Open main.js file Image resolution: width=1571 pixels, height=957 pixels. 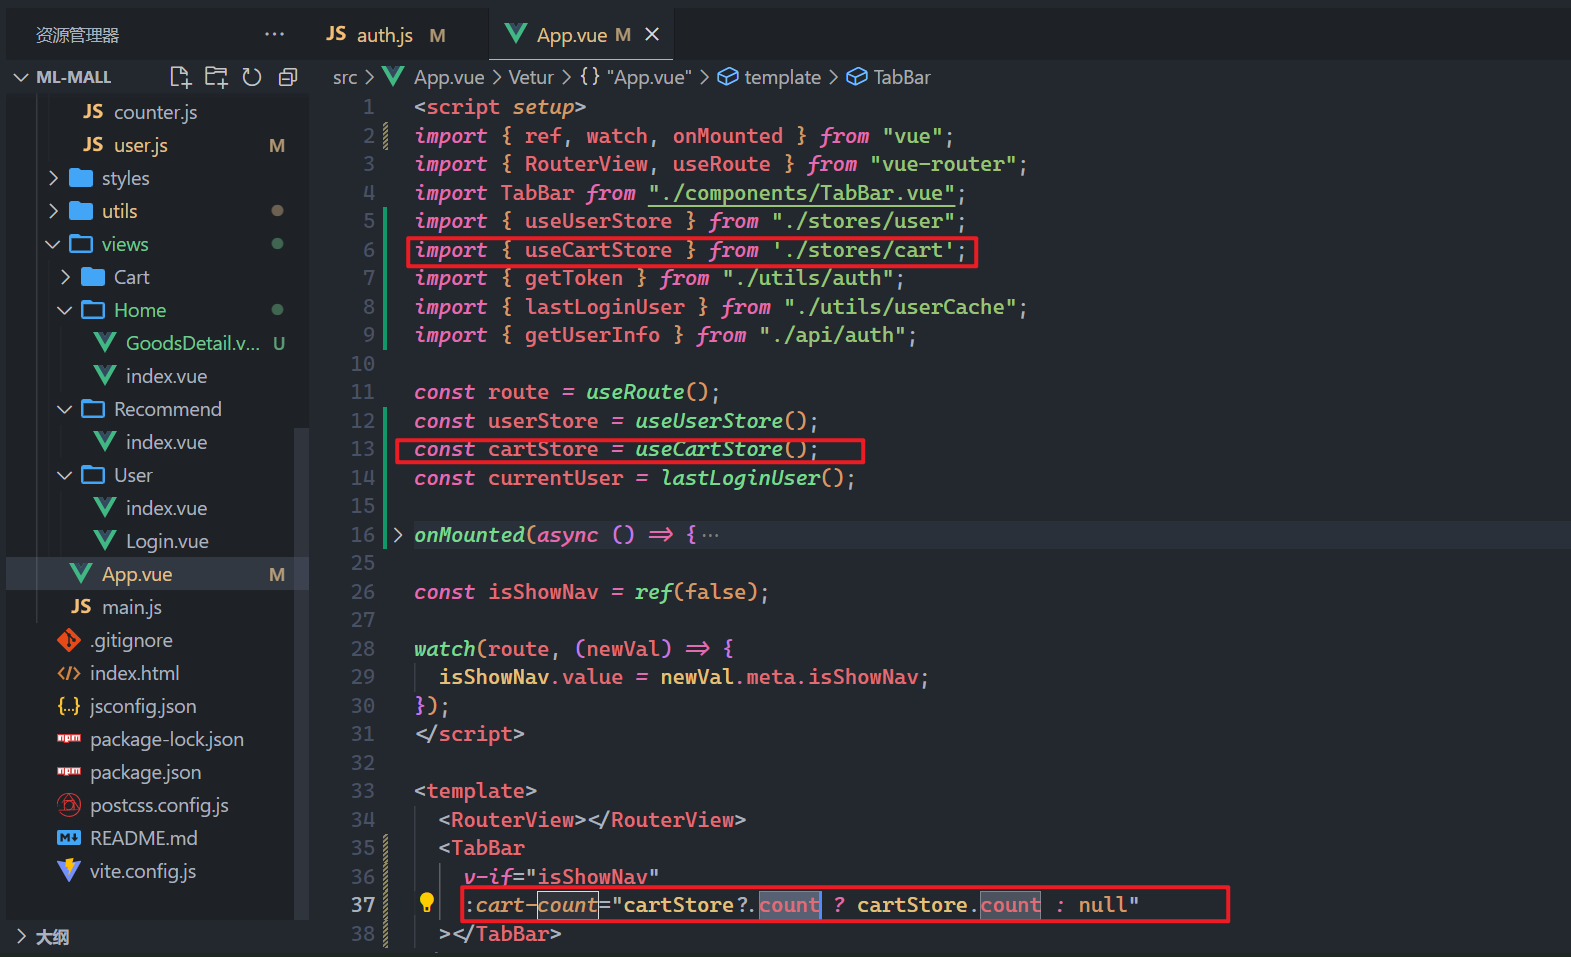131,607
